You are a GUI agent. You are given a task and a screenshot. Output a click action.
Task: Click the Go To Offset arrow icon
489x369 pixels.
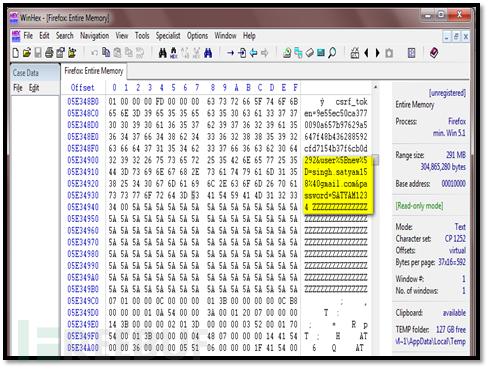[x=230, y=53]
